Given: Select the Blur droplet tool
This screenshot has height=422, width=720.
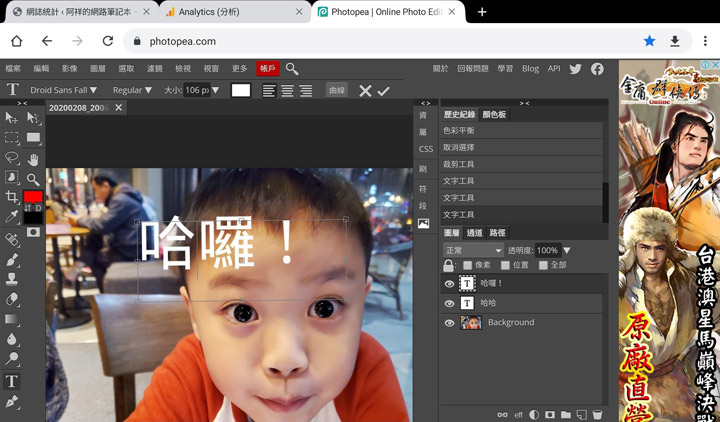Looking at the screenshot, I should tap(11, 339).
